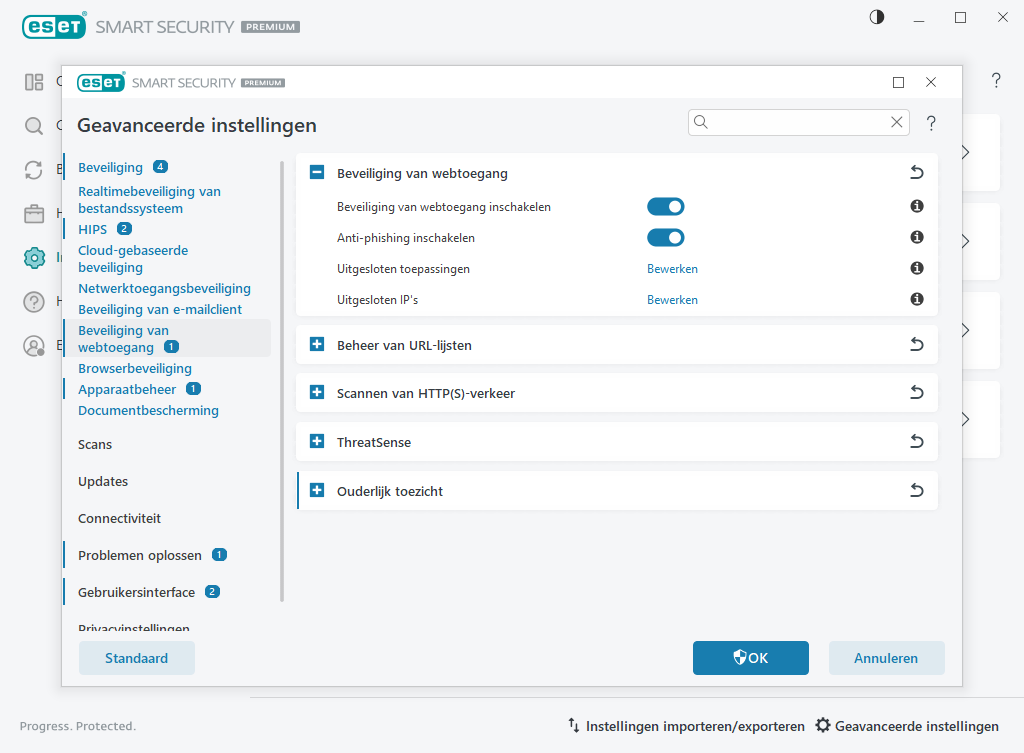The height and width of the screenshot is (753, 1024).
Task: Focus the settings search input field
Action: tap(795, 122)
